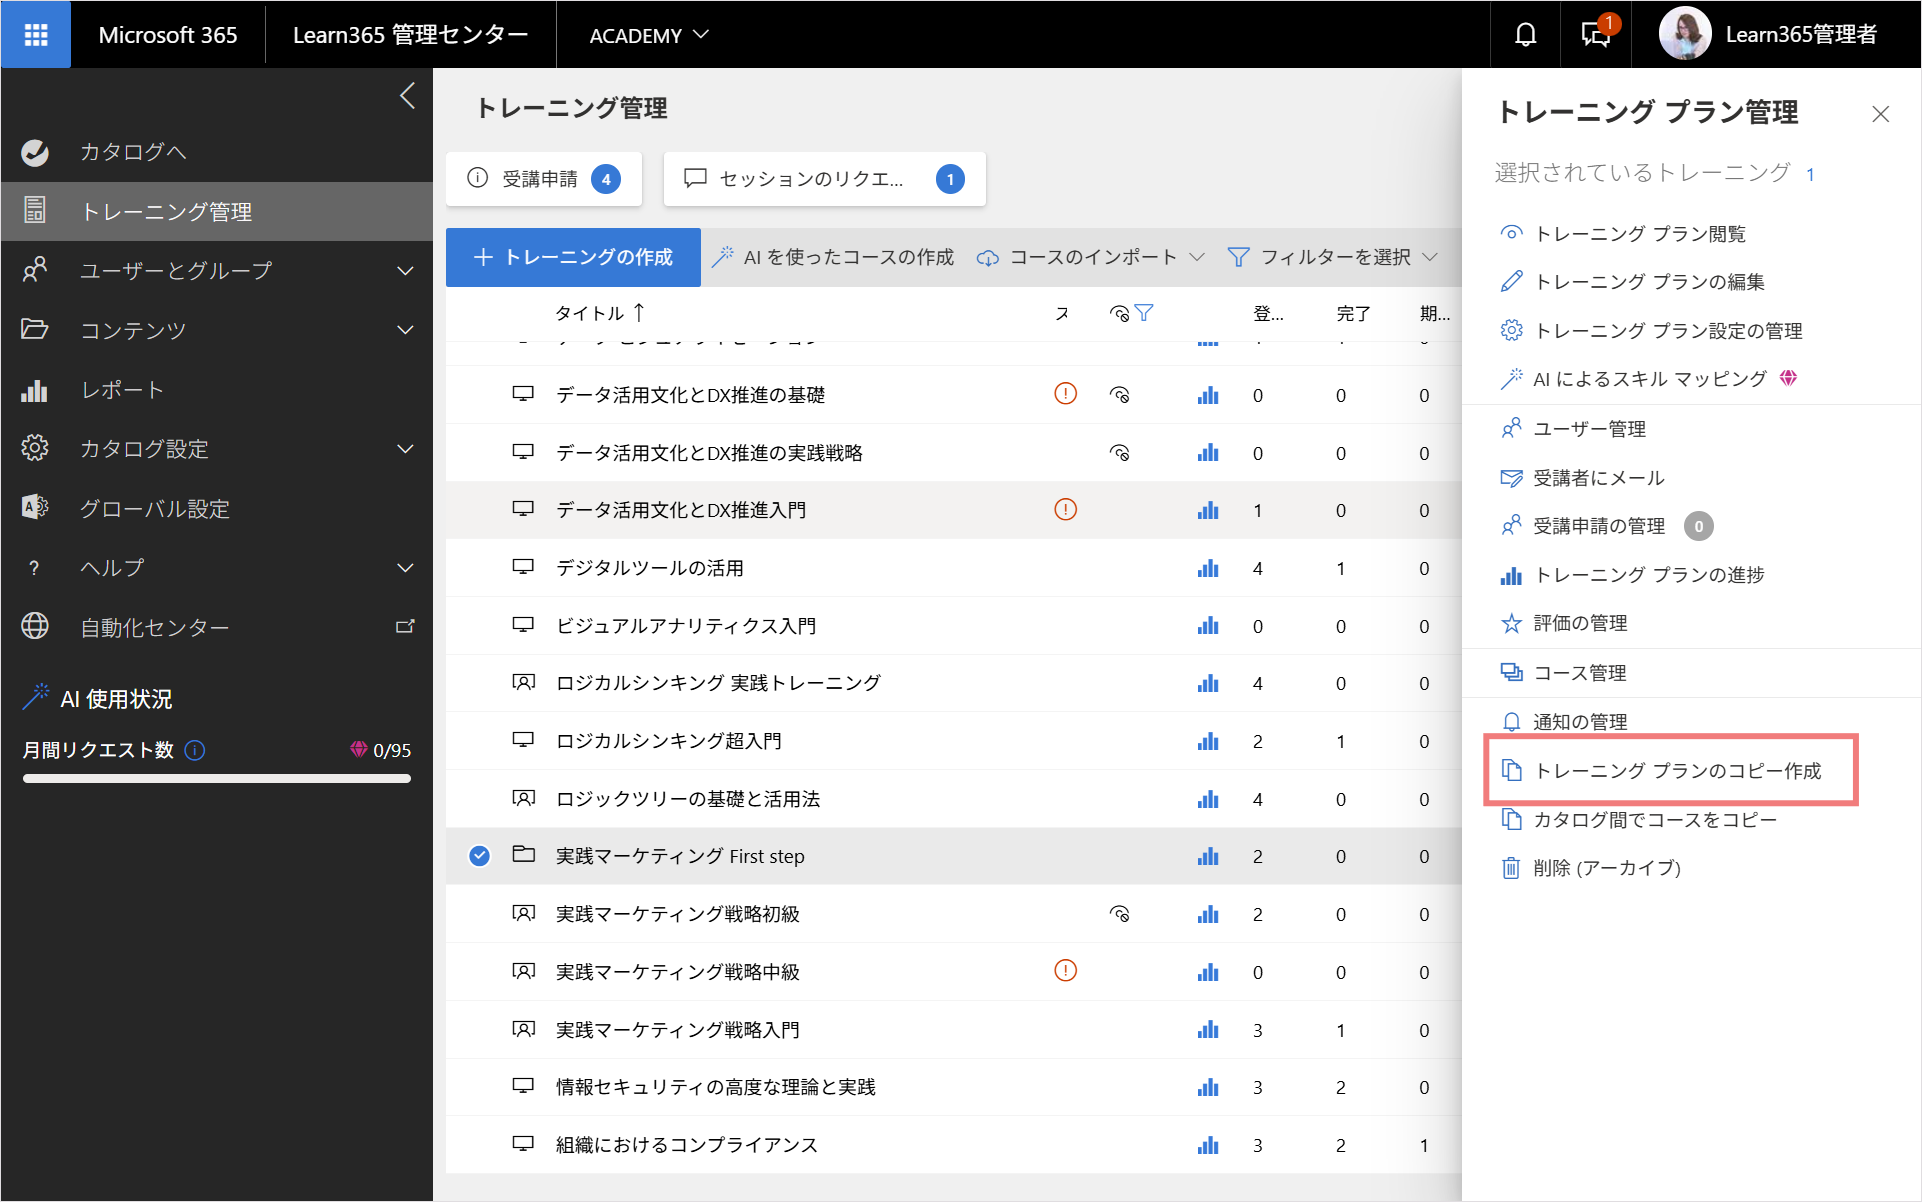The width and height of the screenshot is (1922, 1202).
Task: Click 削除 (アーカイブ) trash item
Action: point(1590,868)
